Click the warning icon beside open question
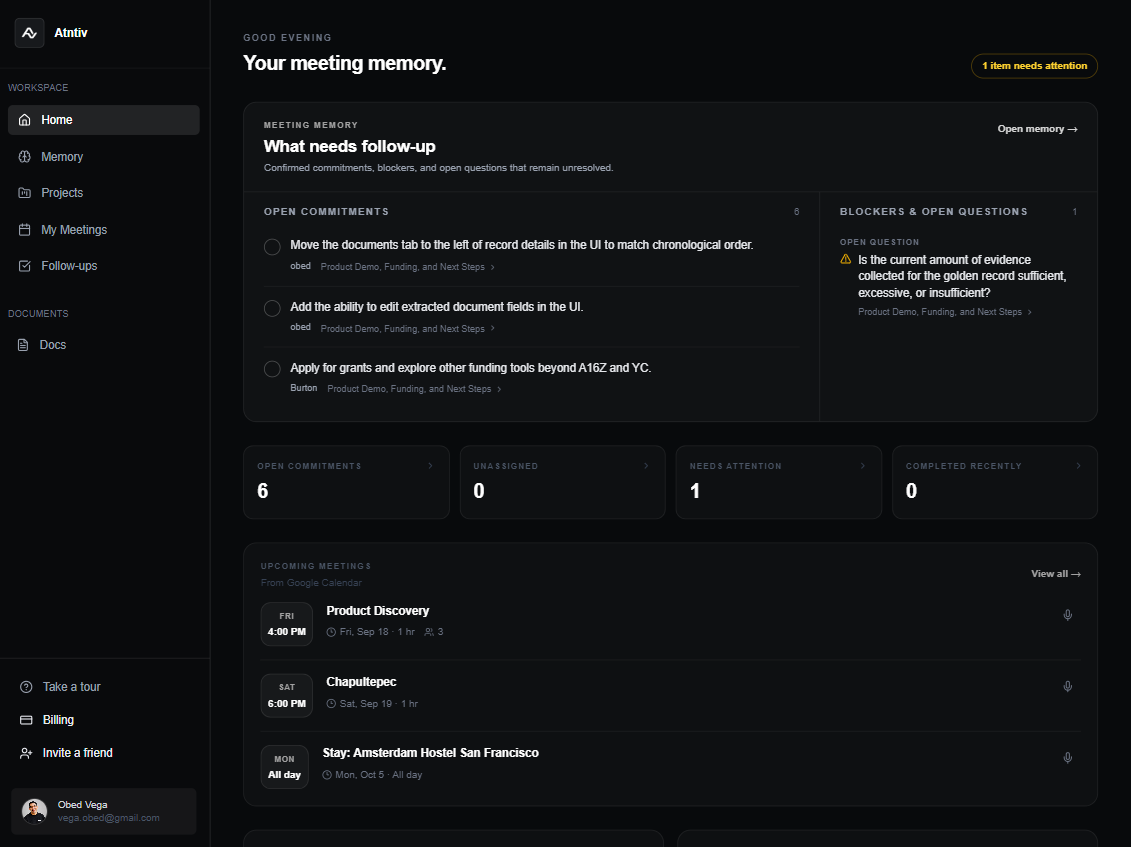This screenshot has width=1131, height=847. click(x=845, y=259)
